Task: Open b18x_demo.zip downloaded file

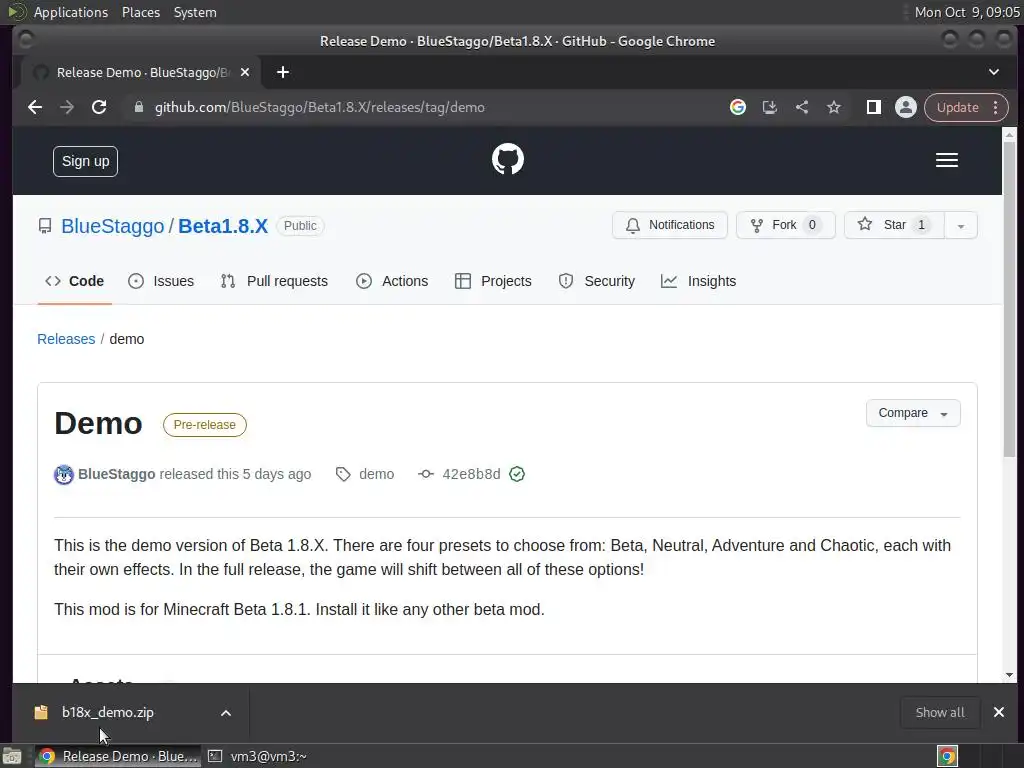Action: 108,712
